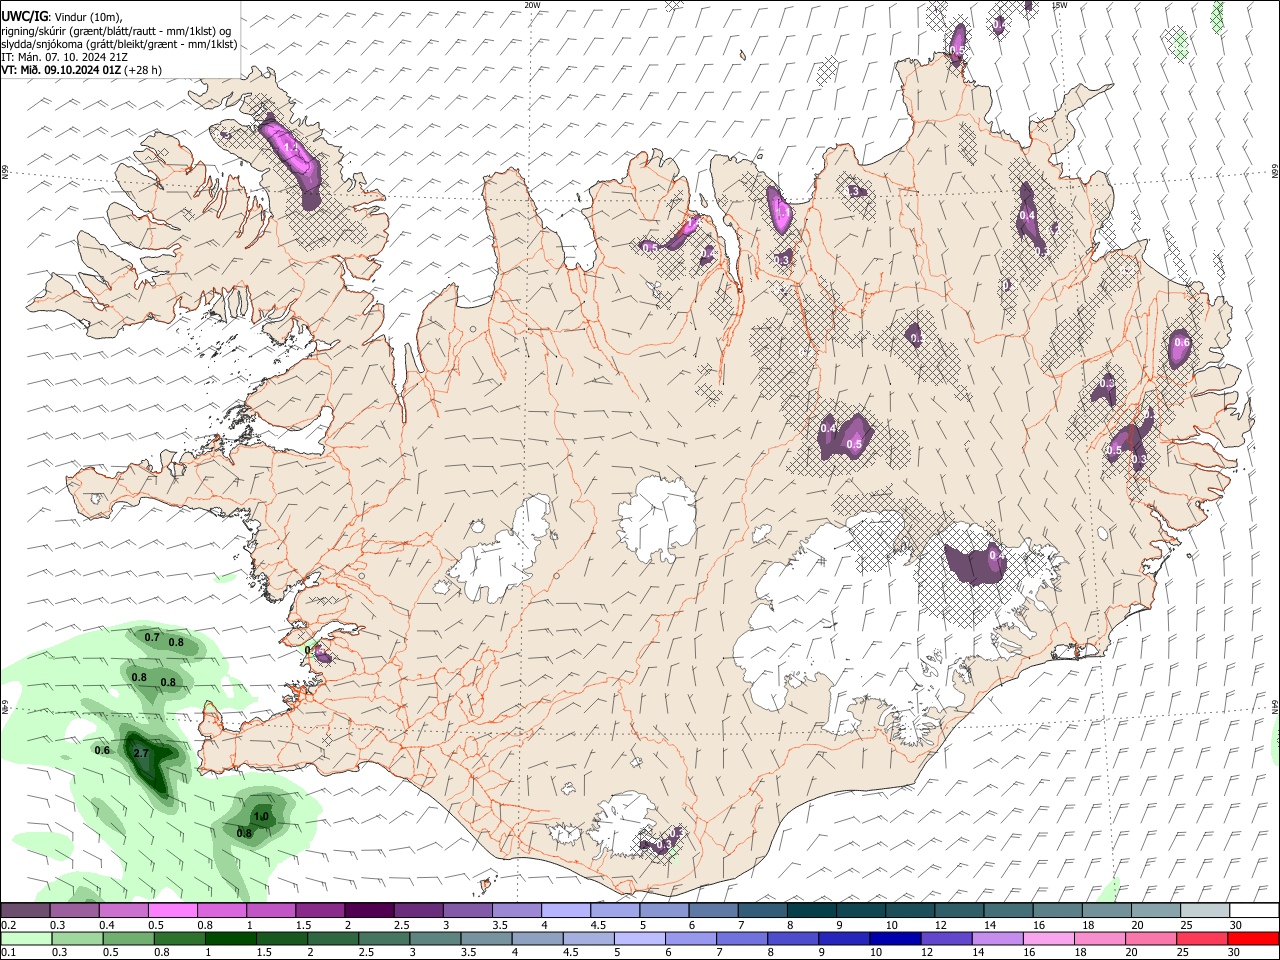Click the 0.1 label on the rain scale
The width and height of the screenshot is (1280, 960).
pos(9,953)
